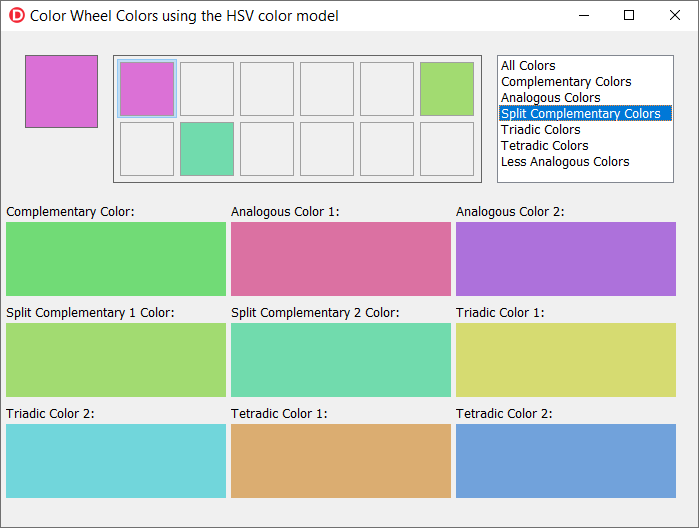Select Analogous Colors list entry
The height and width of the screenshot is (528, 699).
click(551, 98)
